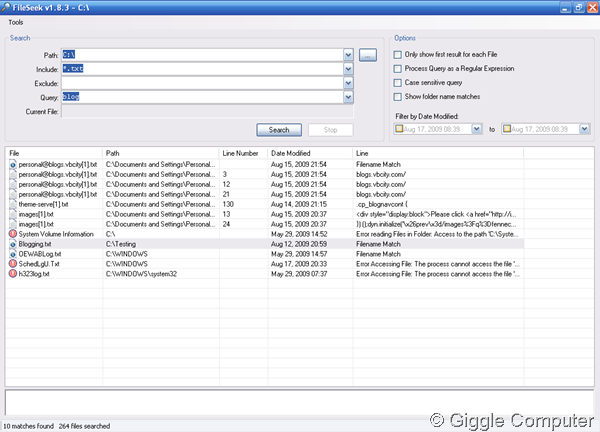Click line number 130 cell
Screen dimensions: 600x432
pos(228,204)
